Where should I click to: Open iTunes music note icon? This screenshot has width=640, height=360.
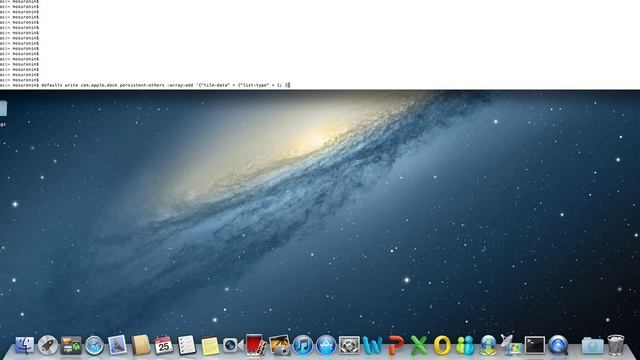(x=303, y=345)
